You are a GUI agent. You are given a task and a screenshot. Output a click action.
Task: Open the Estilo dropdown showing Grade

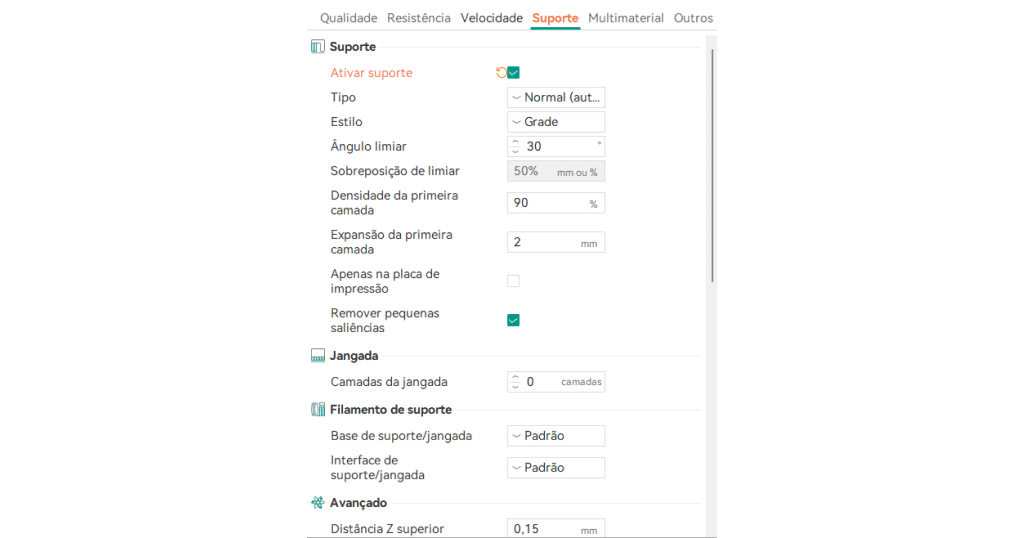click(x=556, y=122)
